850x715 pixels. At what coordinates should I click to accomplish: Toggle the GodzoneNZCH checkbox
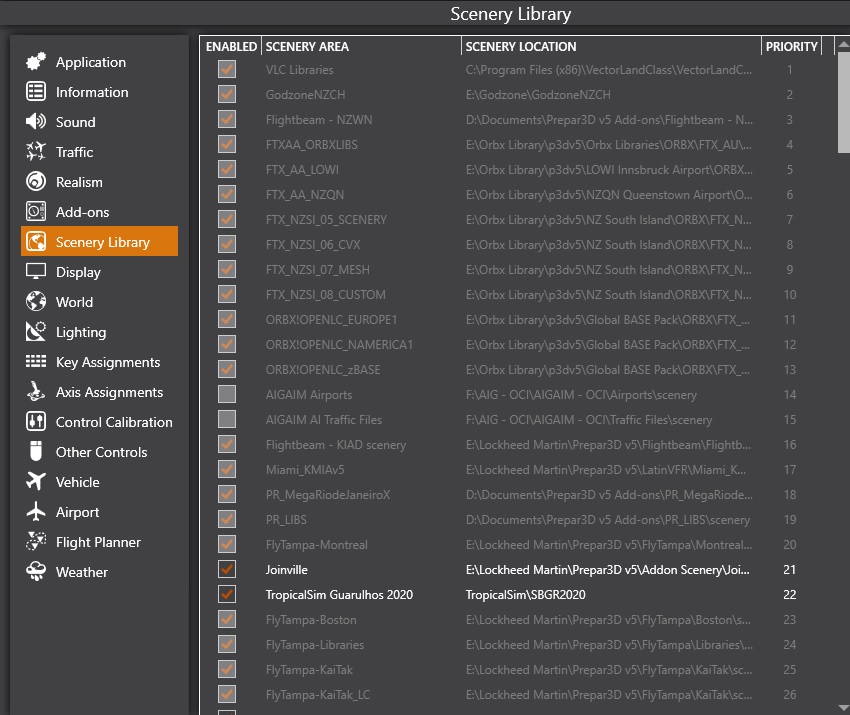[227, 94]
